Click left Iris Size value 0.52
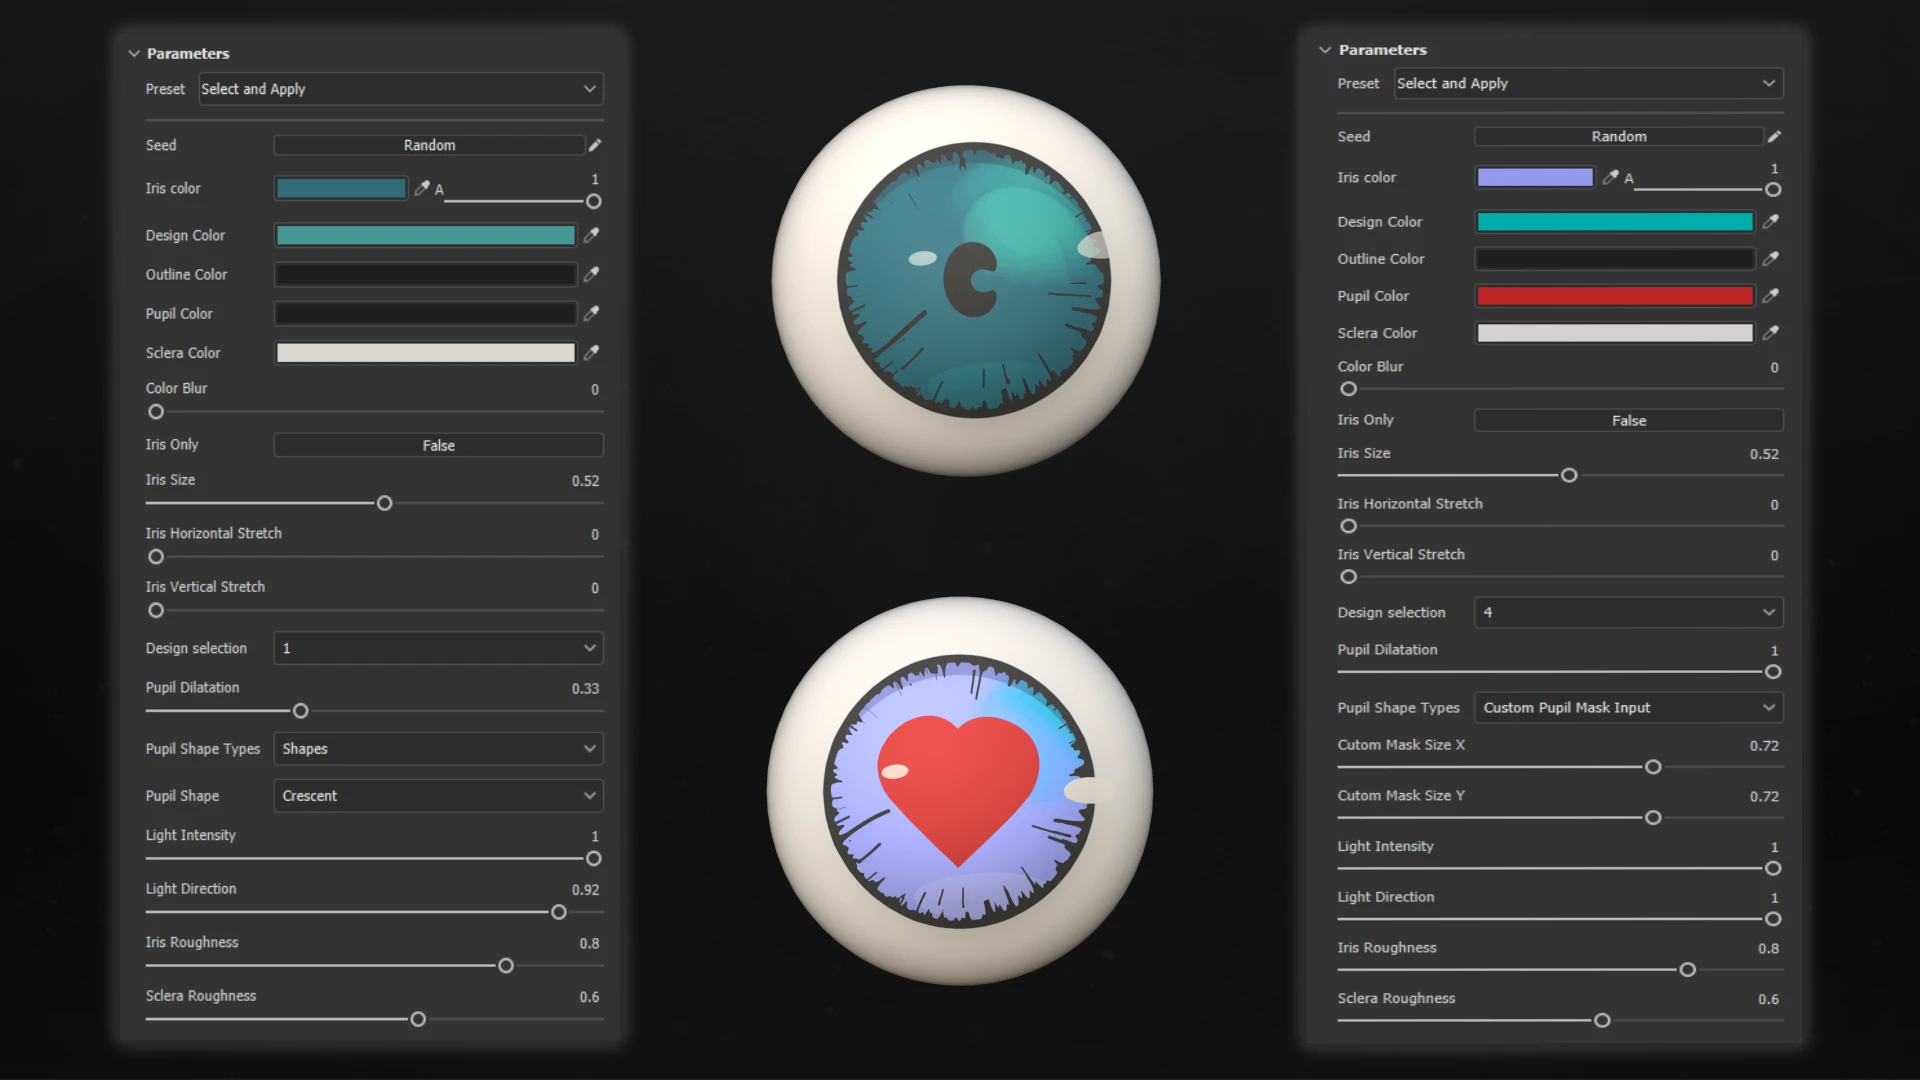The width and height of the screenshot is (1920, 1080). [586, 481]
